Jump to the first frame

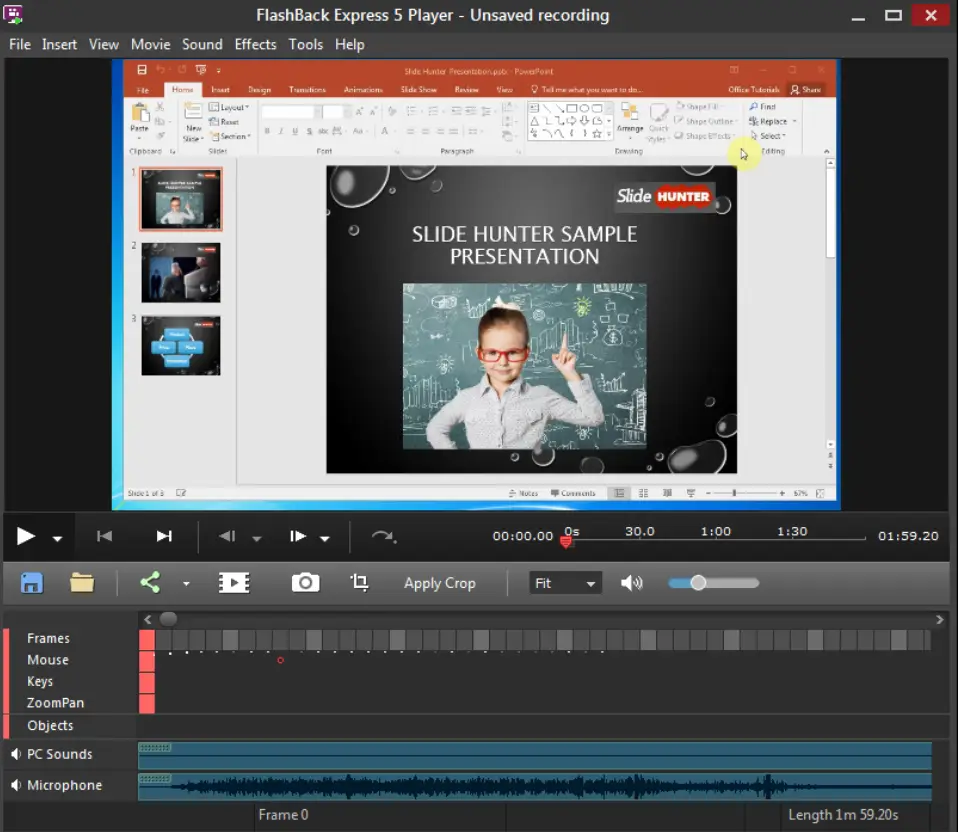104,536
